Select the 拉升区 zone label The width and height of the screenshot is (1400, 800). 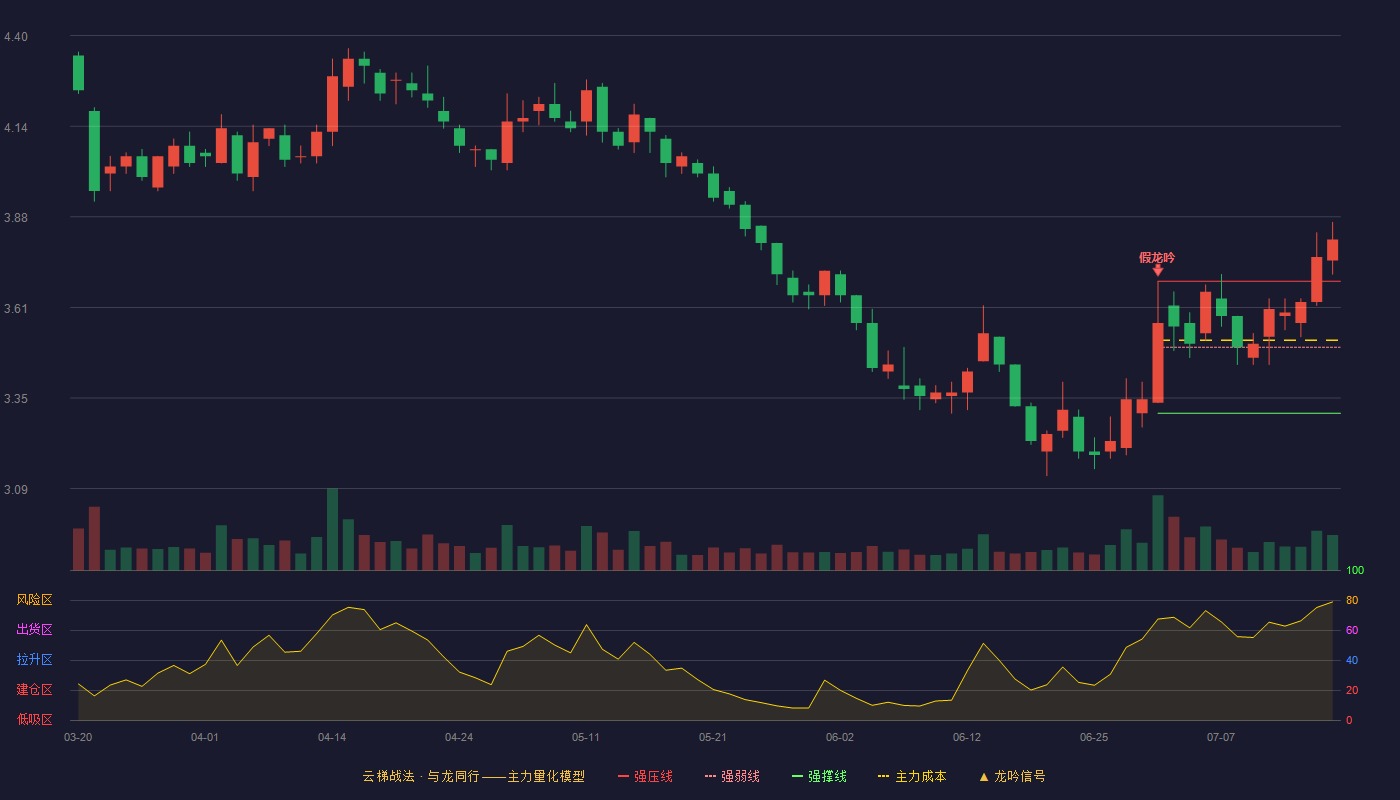[34, 660]
